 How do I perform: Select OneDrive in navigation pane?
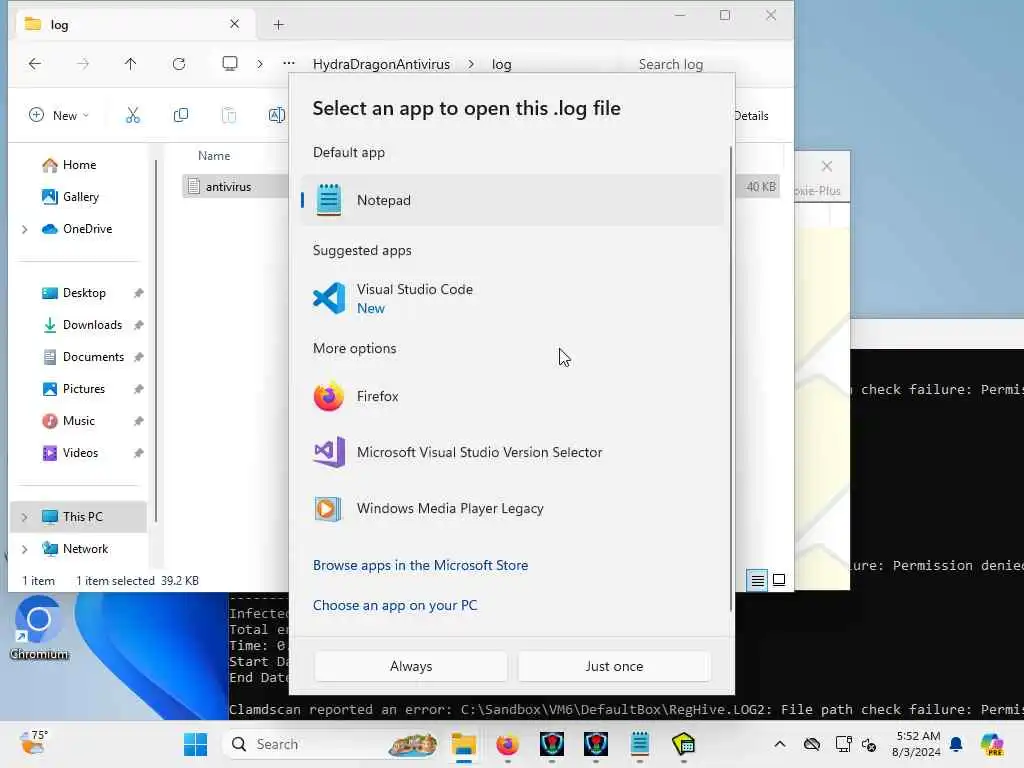88,229
